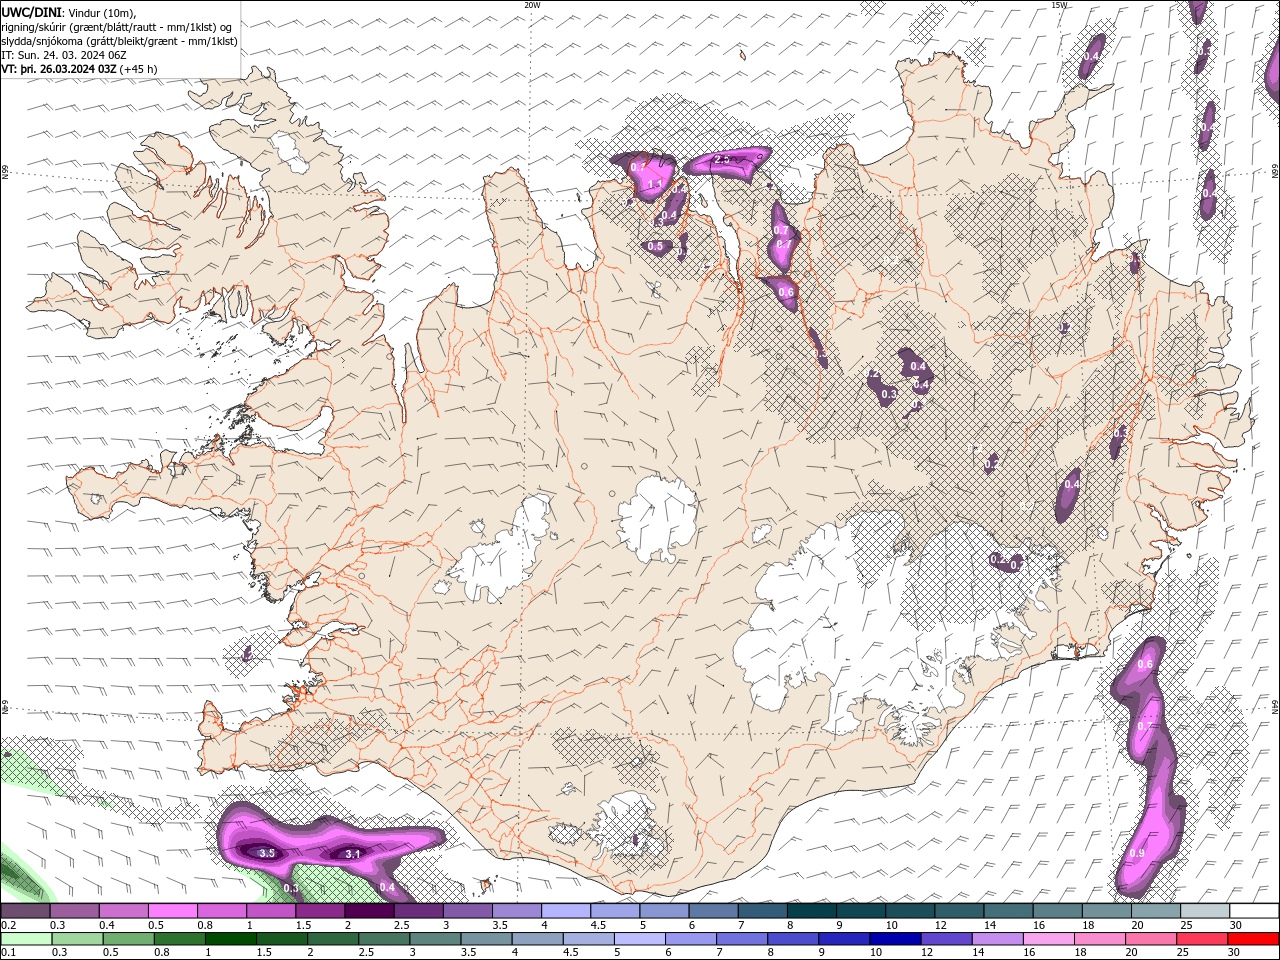This screenshot has height=960, width=1280.
Task: Click the '15W' longitude label on the top edge
Action: (1059, 5)
